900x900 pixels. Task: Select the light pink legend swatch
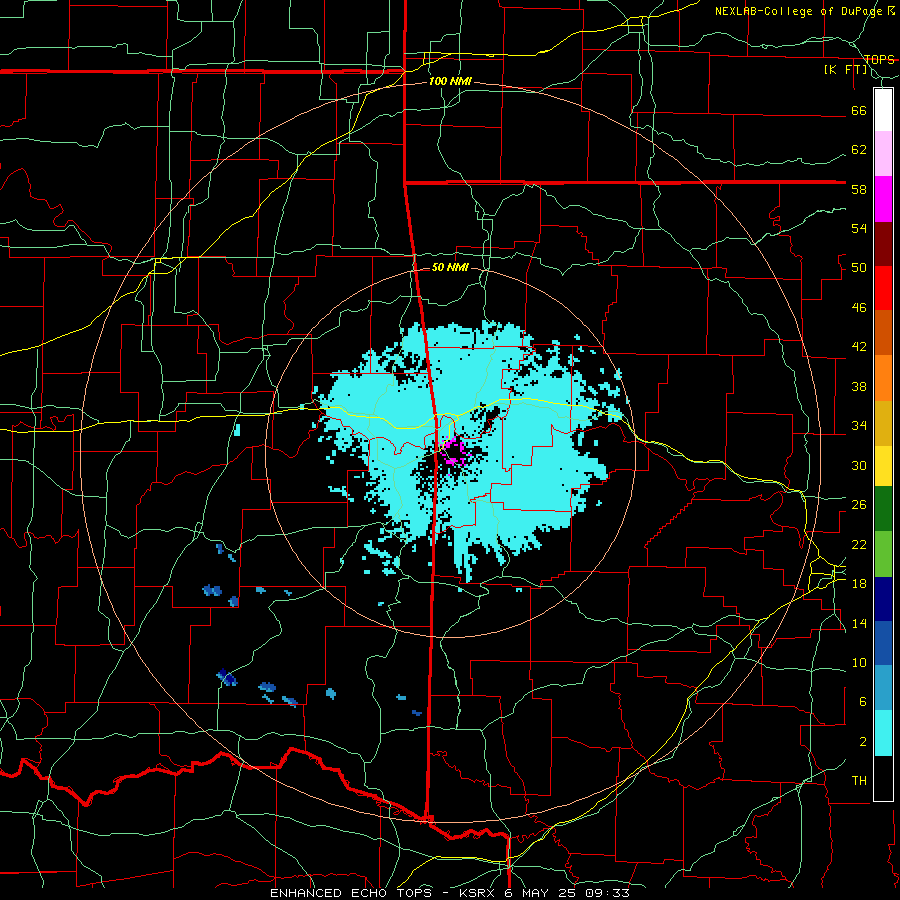(883, 154)
